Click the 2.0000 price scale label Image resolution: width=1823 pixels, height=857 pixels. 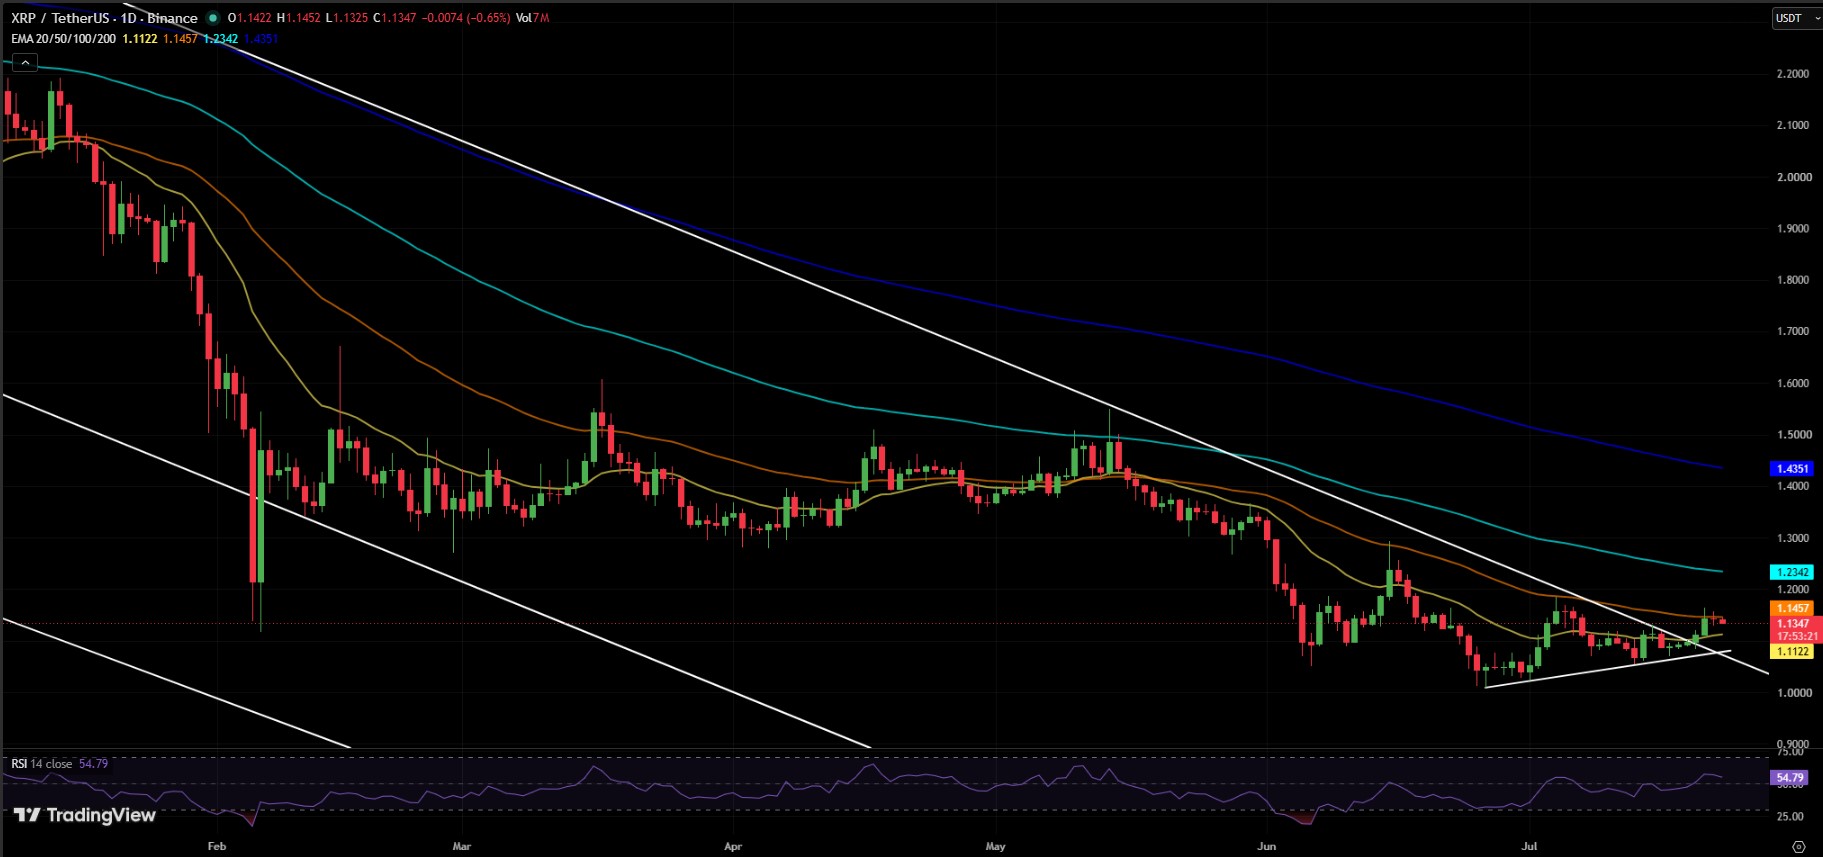[1793, 177]
